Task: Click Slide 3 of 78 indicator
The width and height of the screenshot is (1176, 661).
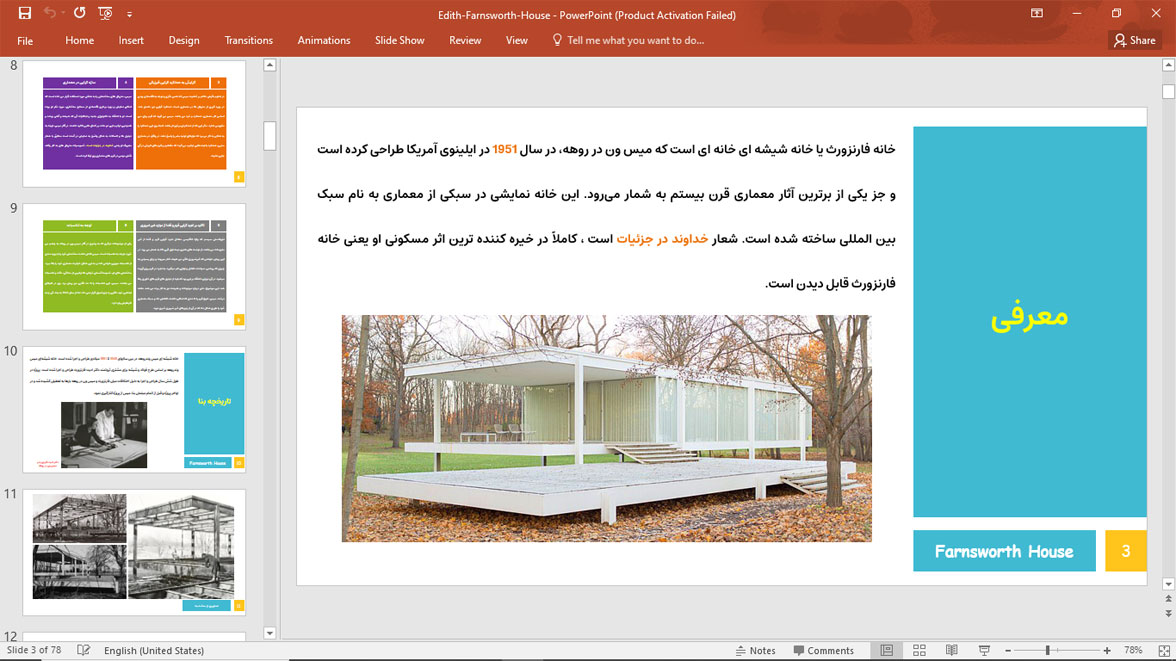Action: click(x=34, y=650)
